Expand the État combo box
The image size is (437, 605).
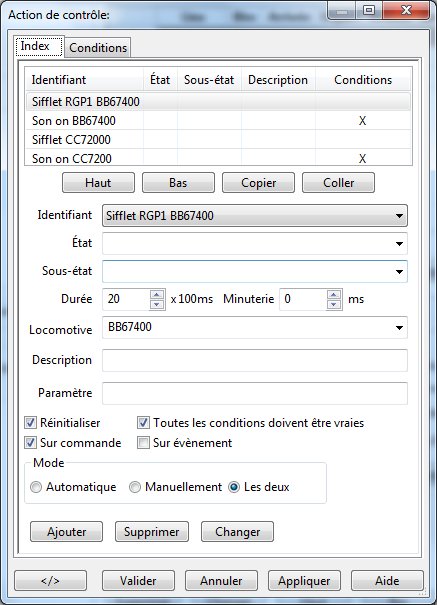255,243
